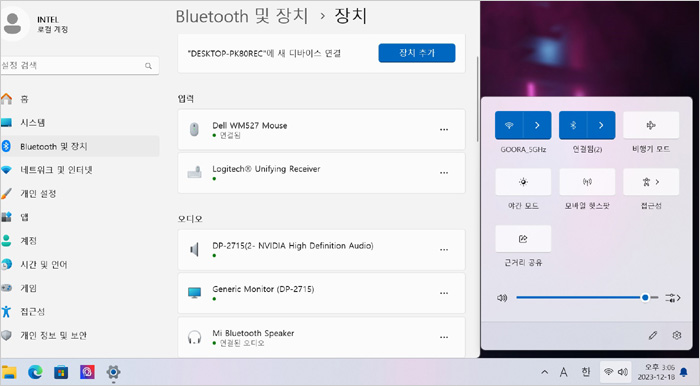The image size is (700, 386).
Task: Open the clock and date in taskbar
Action: (656, 372)
